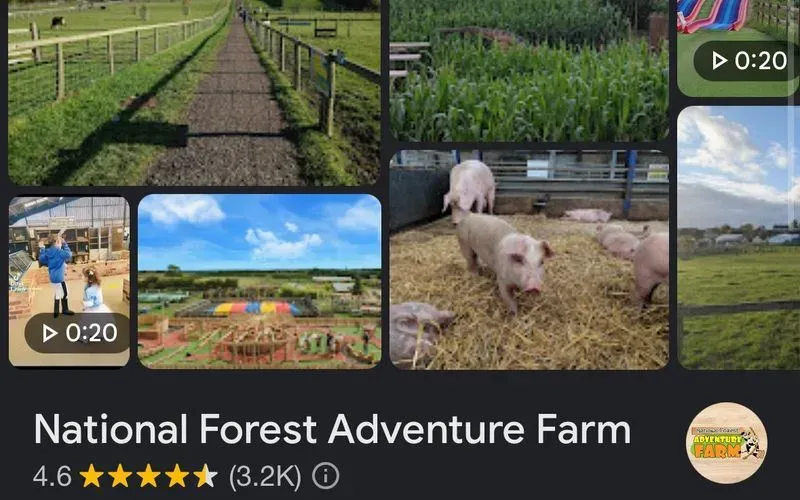Click the play triangle on slide video
Screen dimensions: 800x500
point(719,61)
